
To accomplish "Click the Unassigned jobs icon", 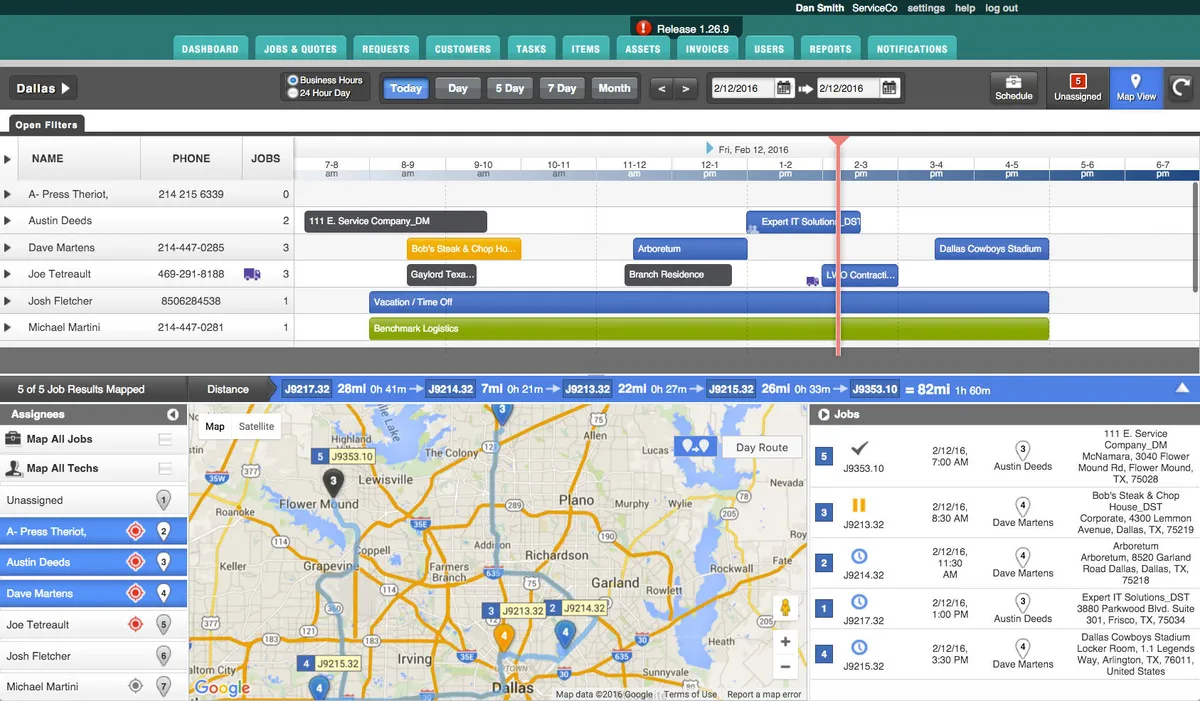I will point(1077,83).
